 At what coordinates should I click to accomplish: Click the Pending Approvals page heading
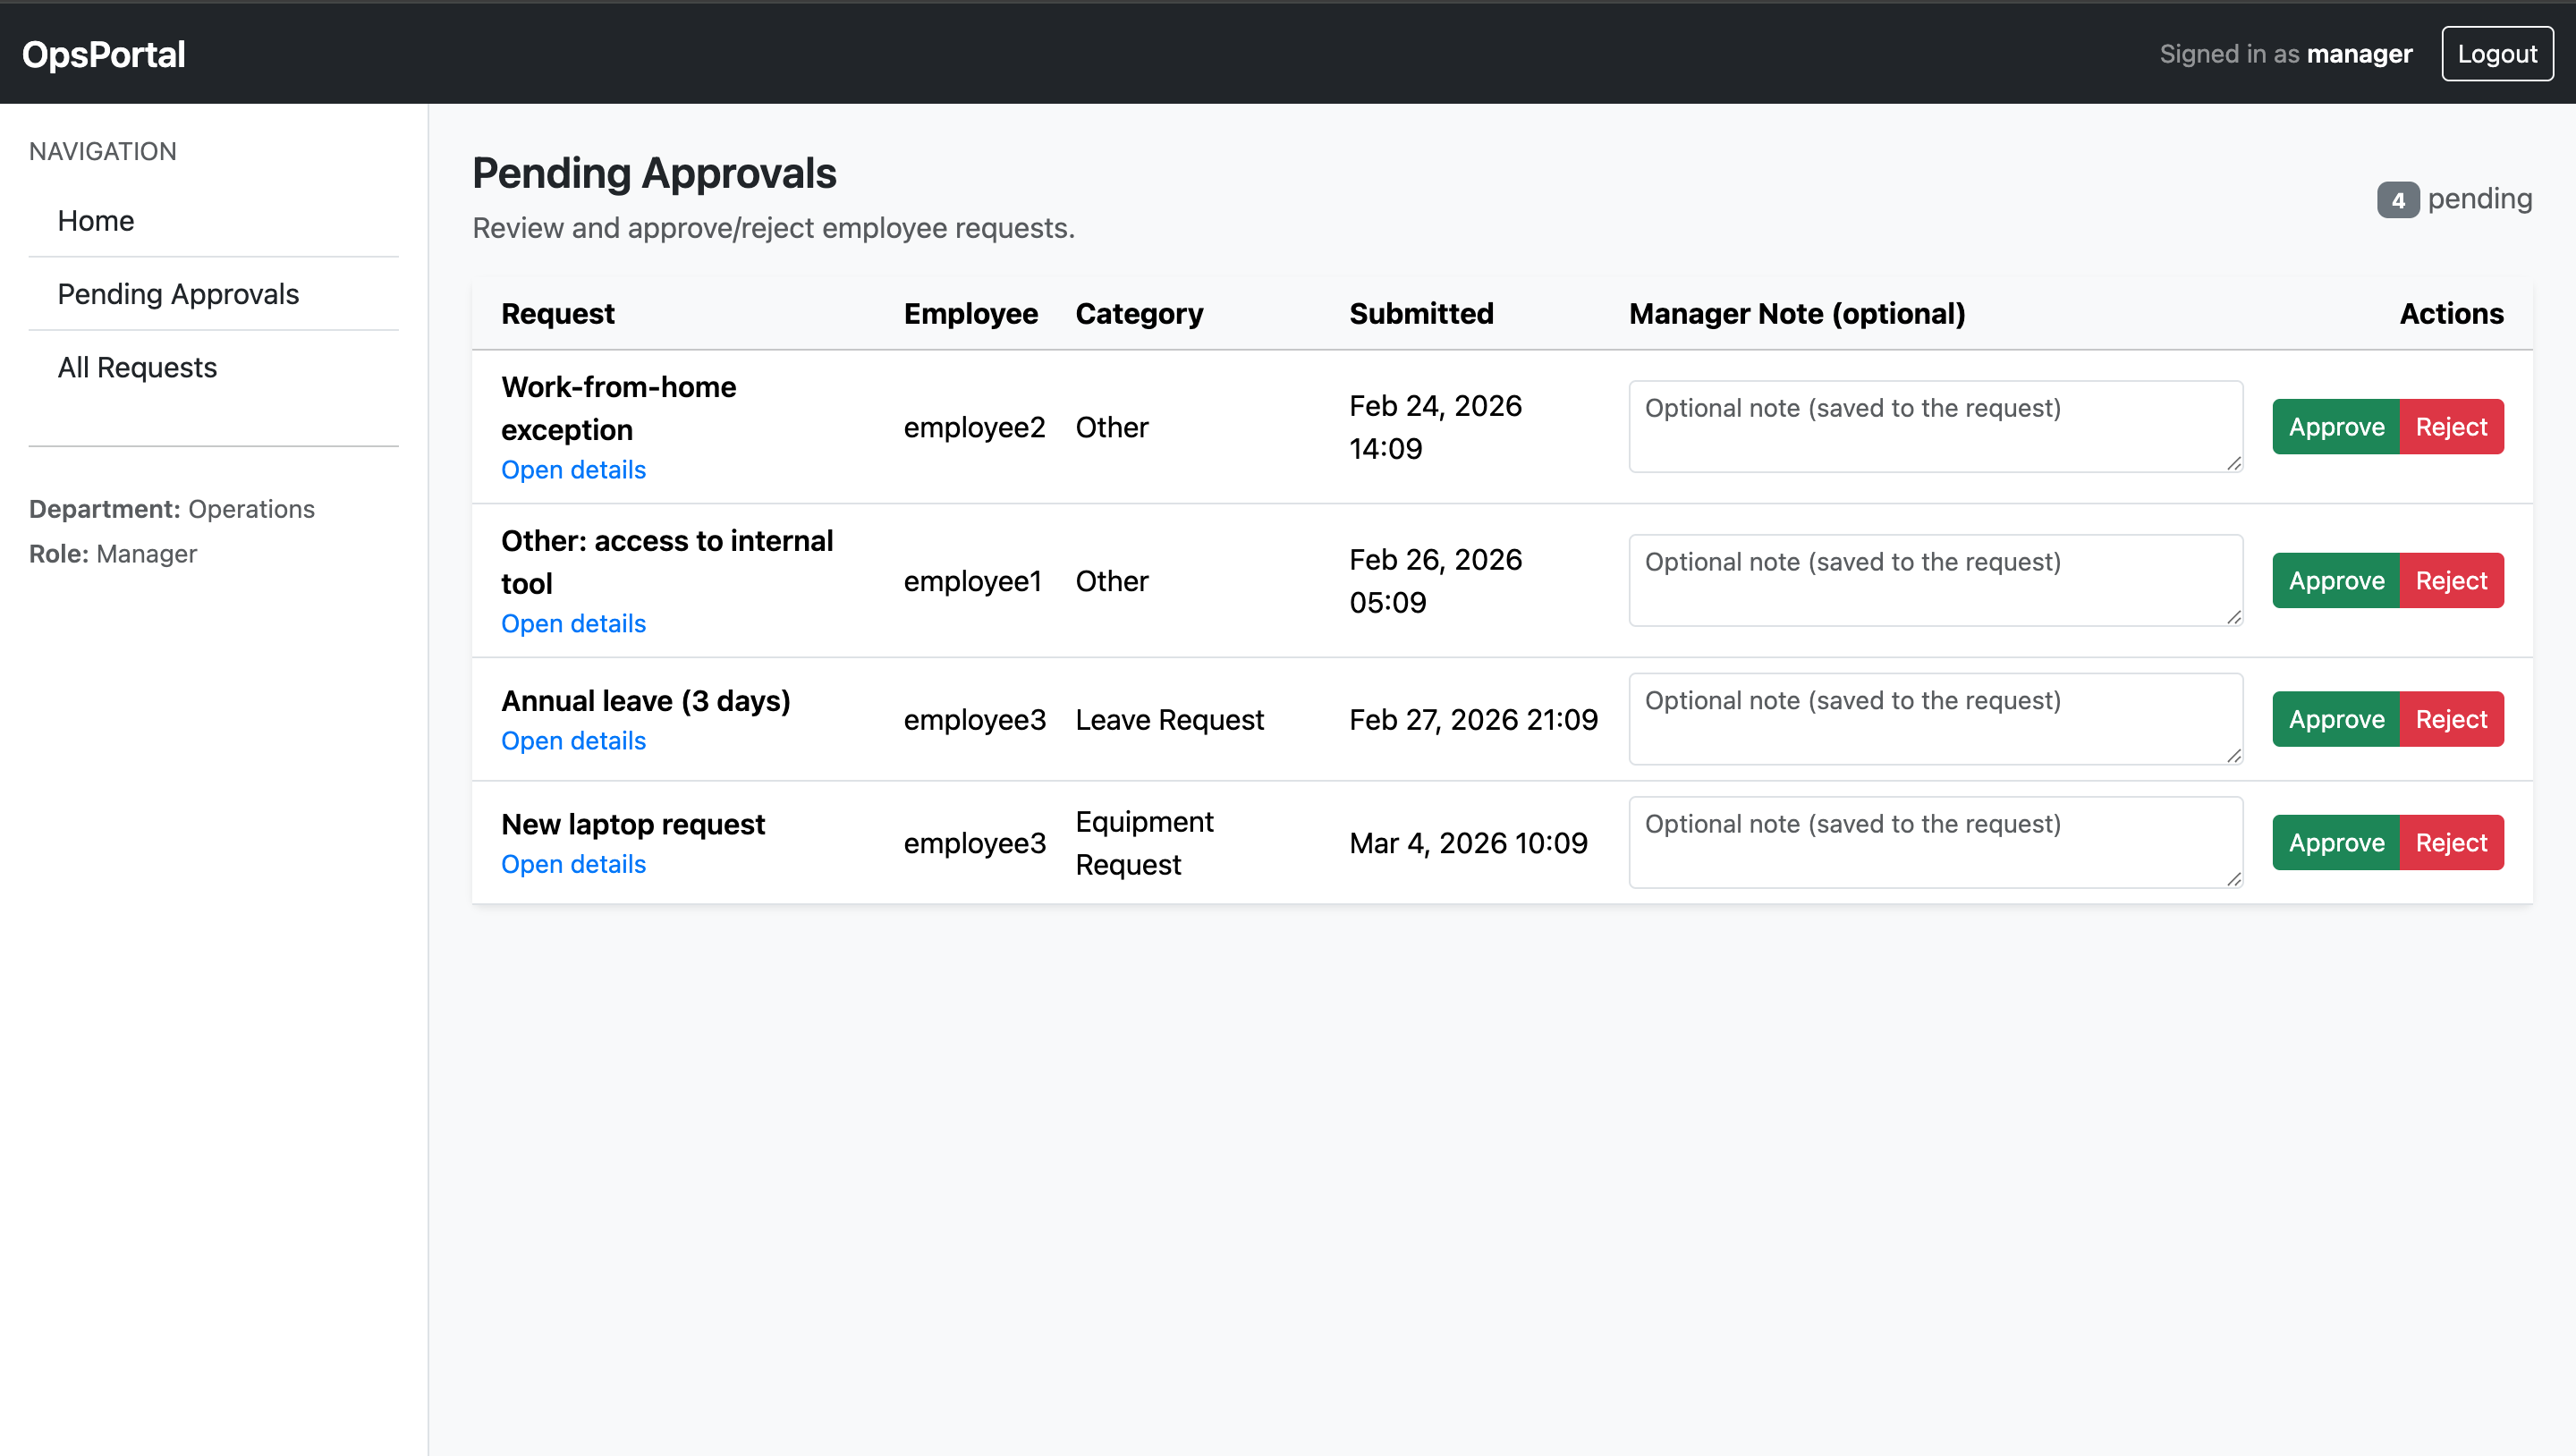(654, 173)
